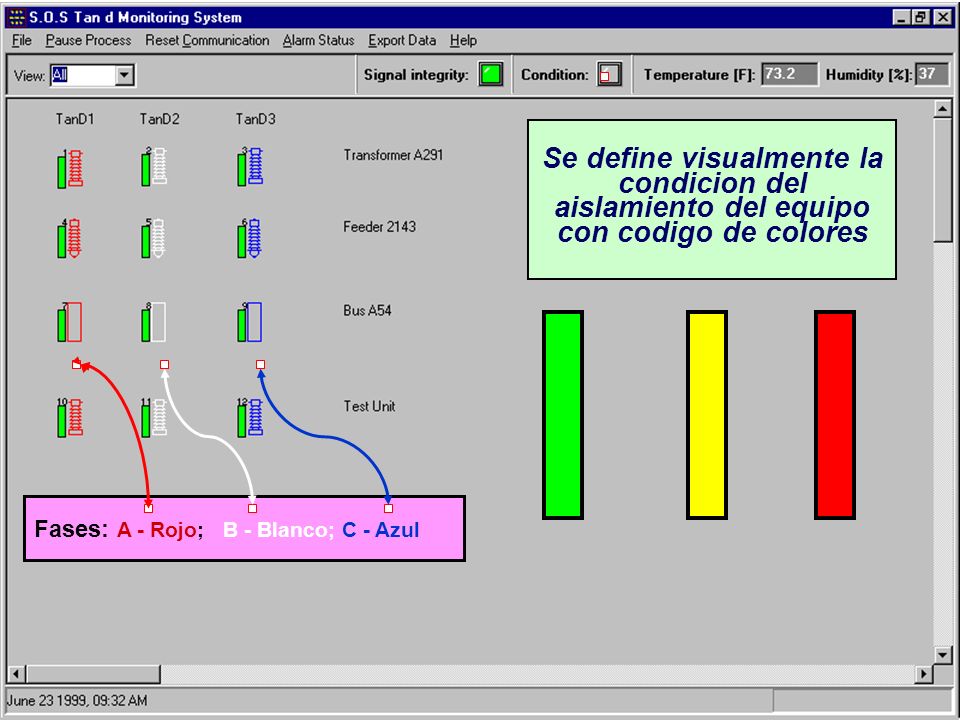
Task: Click the Bus A54 label
Action: [367, 310]
